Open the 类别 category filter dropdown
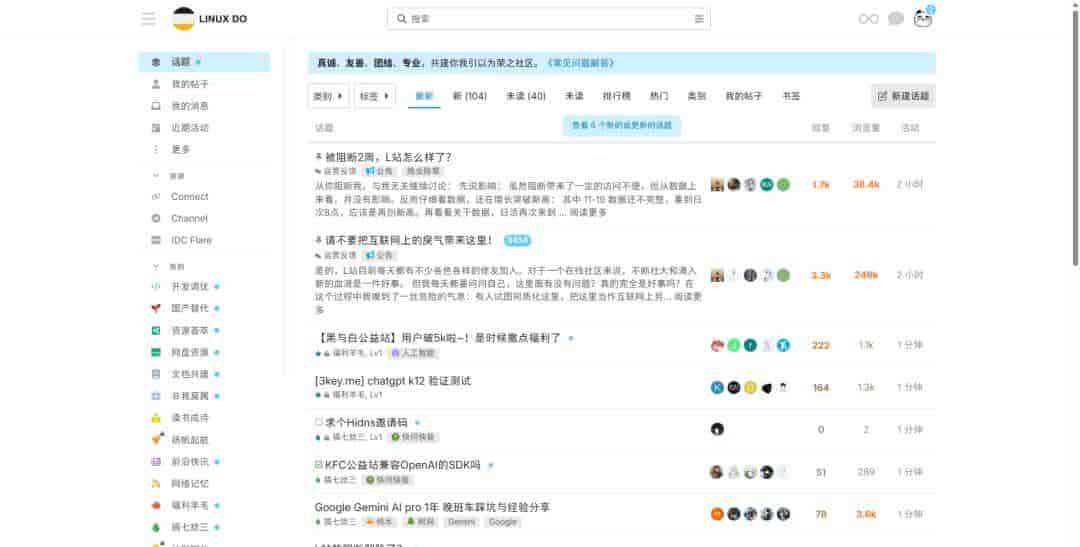This screenshot has height=547, width=1080. 328,96
